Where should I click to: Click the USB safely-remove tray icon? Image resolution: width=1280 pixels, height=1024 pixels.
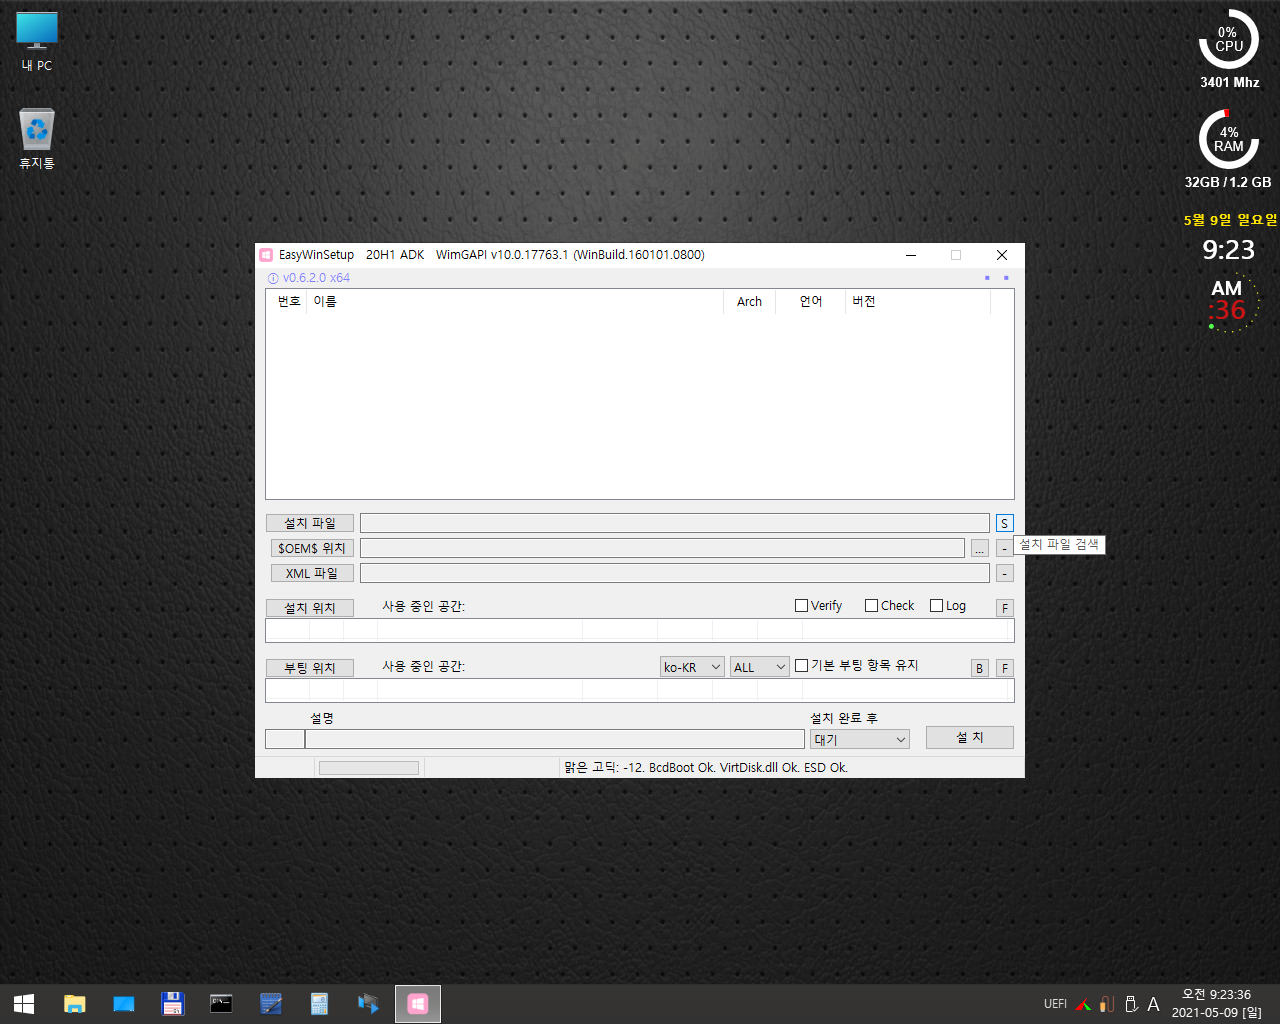click(1131, 1004)
